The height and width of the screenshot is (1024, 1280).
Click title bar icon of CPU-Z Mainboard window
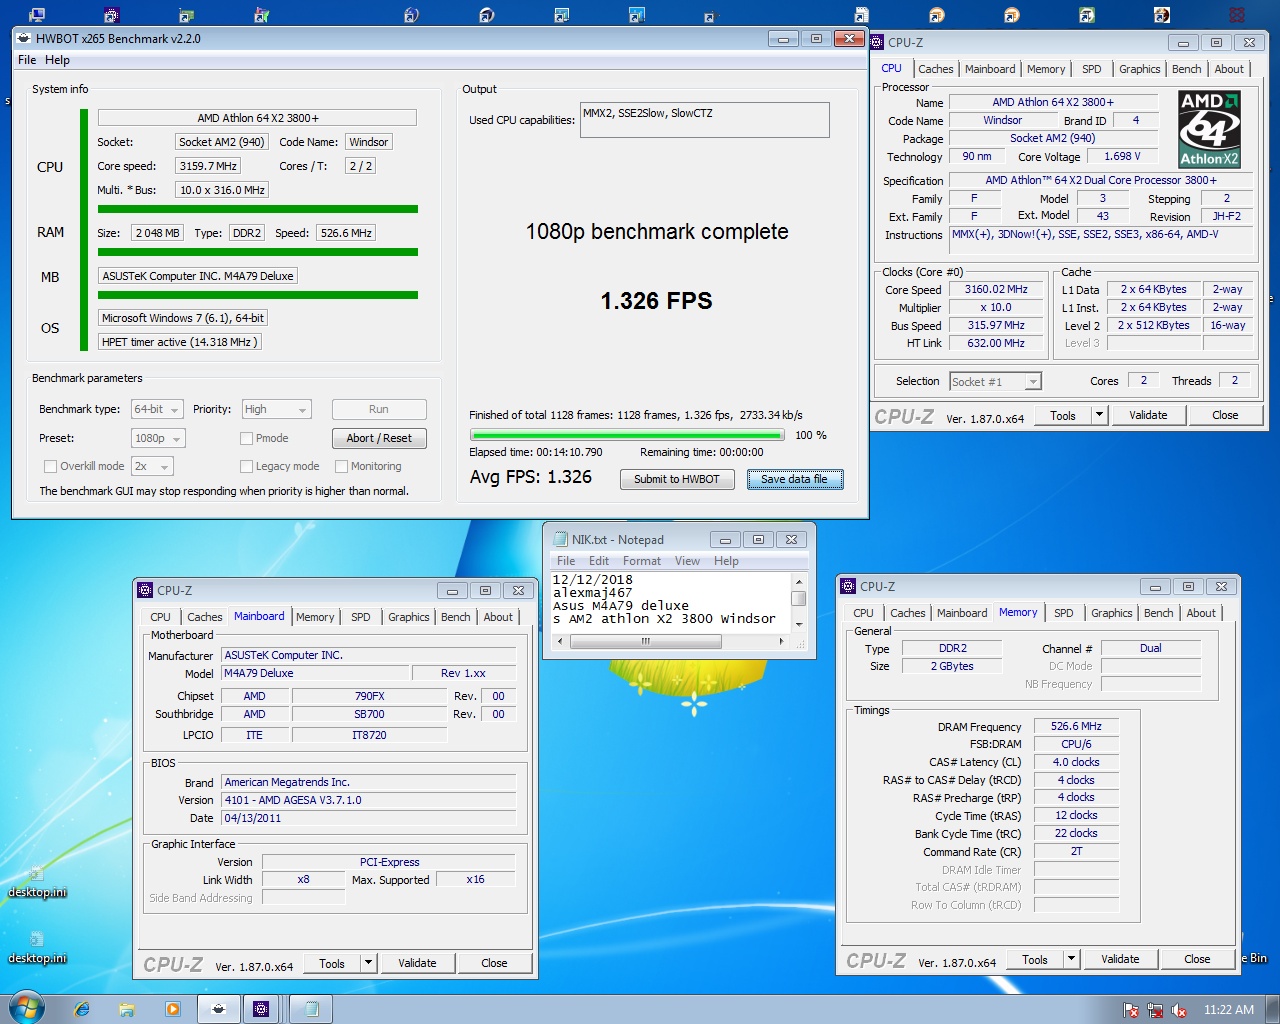pos(145,590)
